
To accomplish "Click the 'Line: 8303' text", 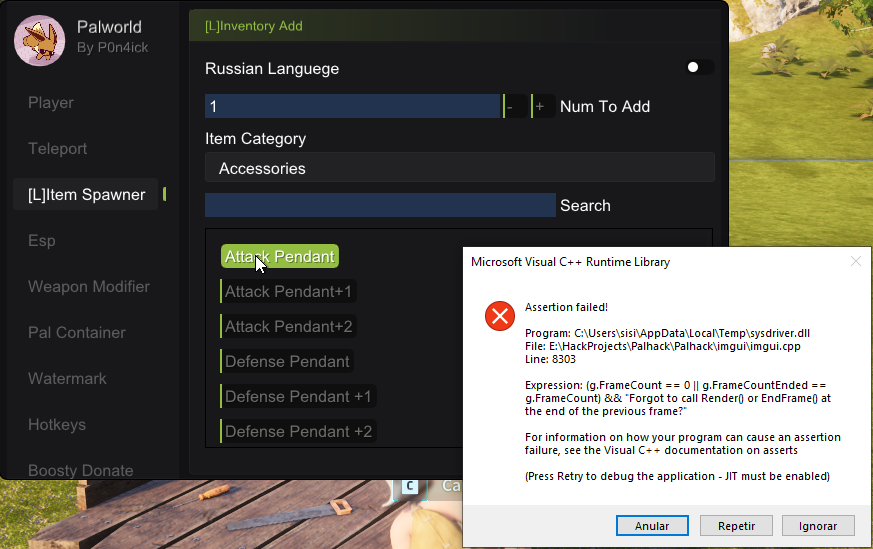I will click(x=550, y=359).
